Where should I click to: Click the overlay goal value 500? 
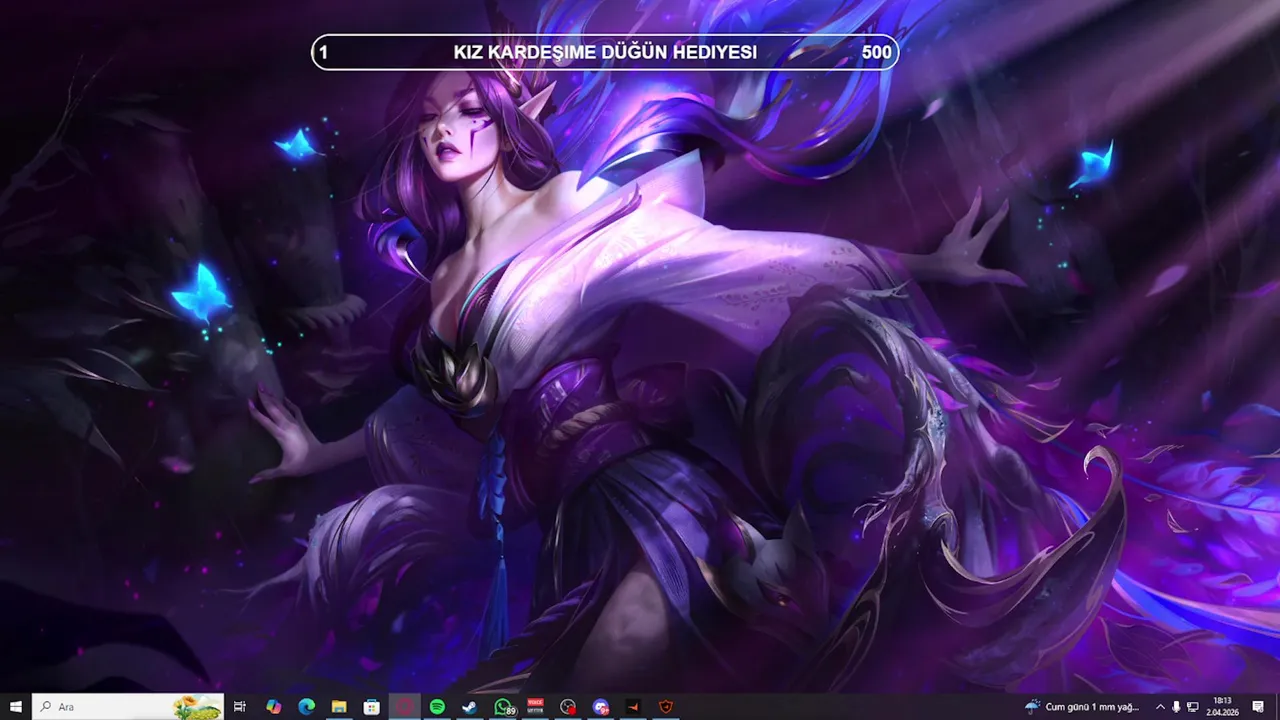tap(876, 52)
